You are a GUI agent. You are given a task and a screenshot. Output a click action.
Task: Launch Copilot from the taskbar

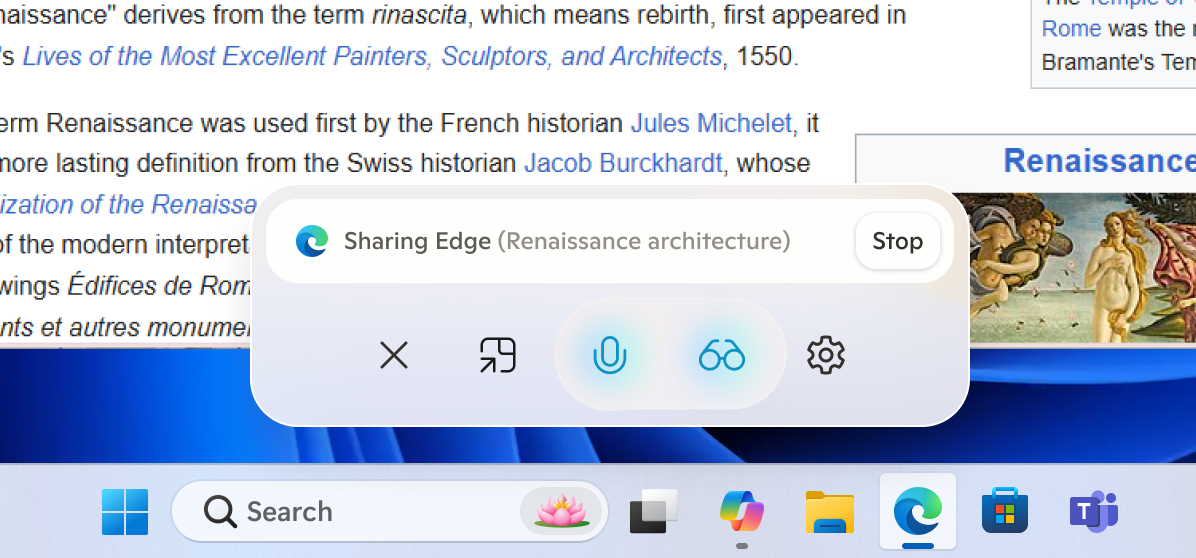[741, 512]
